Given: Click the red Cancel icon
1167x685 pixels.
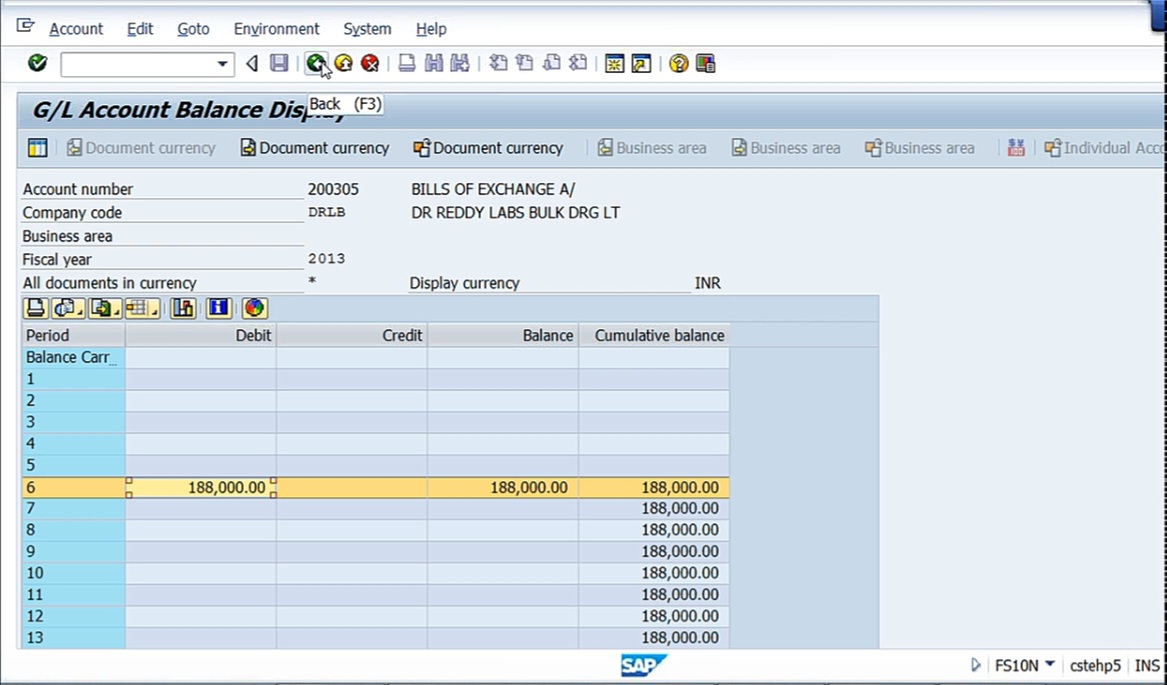Looking at the screenshot, I should [370, 63].
